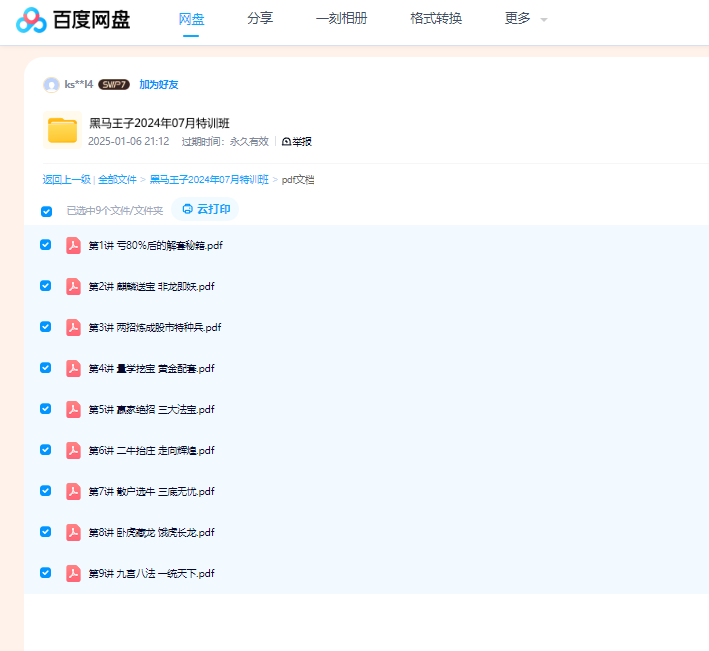Toggle the select-all files checkbox
Screen dimensions: 709x651
(46, 211)
